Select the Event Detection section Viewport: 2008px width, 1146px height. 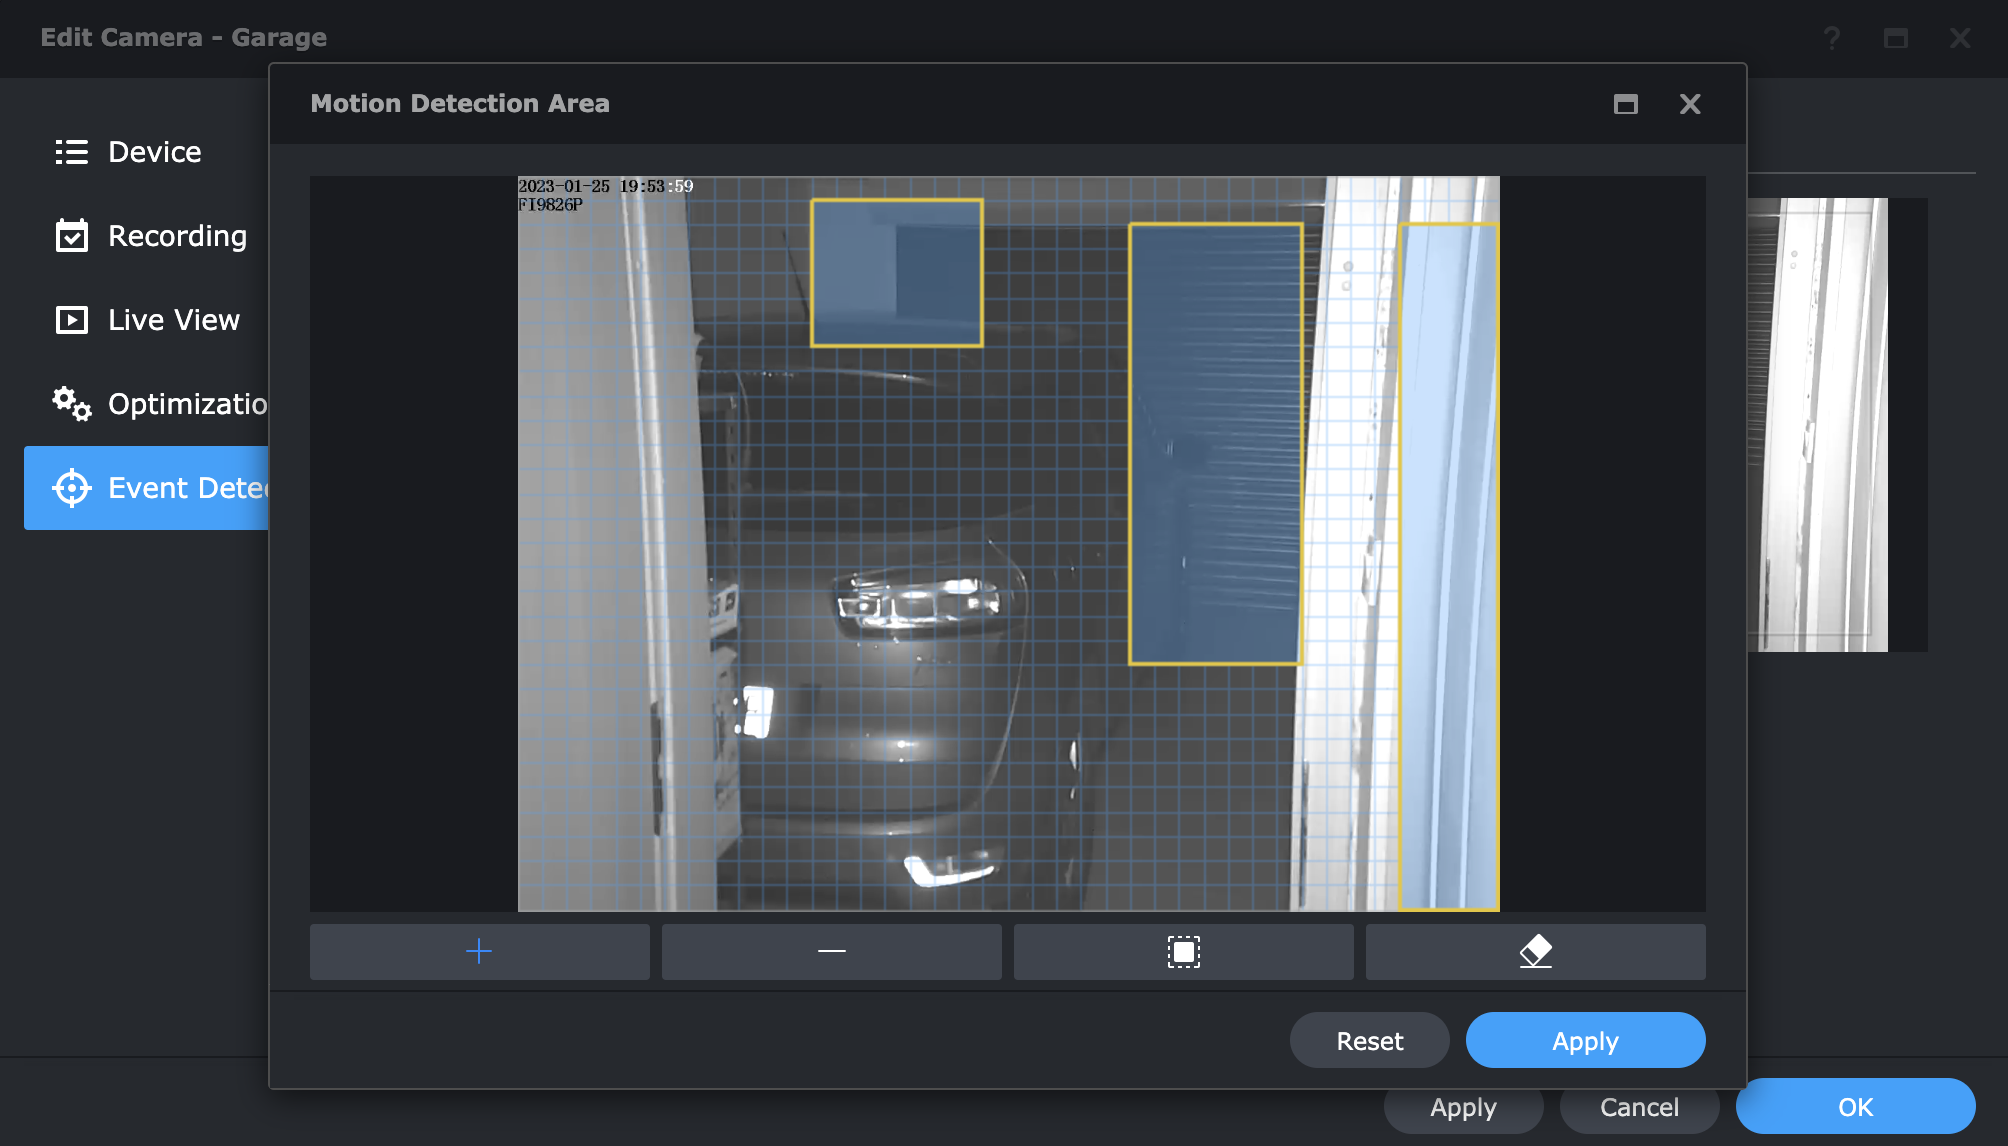click(x=146, y=488)
